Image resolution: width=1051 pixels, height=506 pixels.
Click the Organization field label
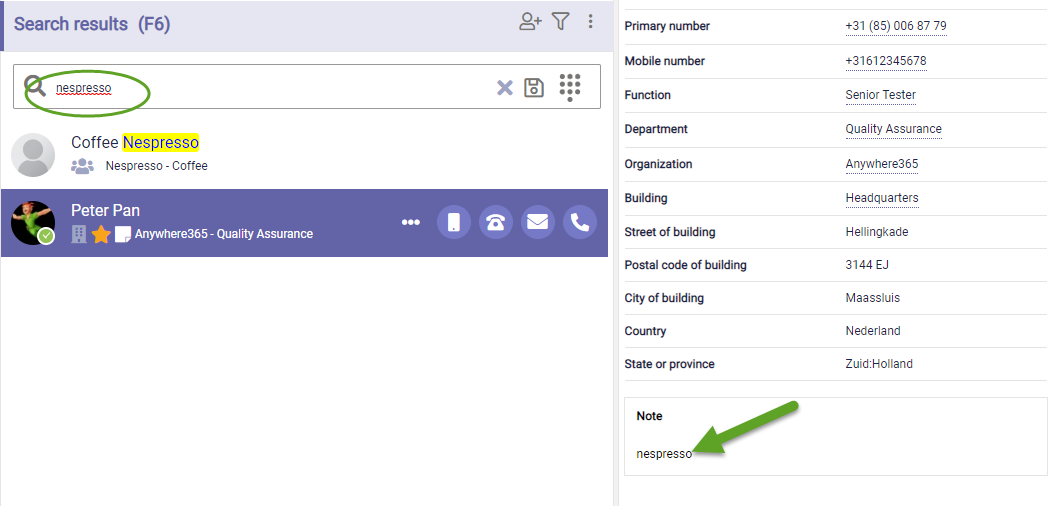pyautogui.click(x=658, y=164)
